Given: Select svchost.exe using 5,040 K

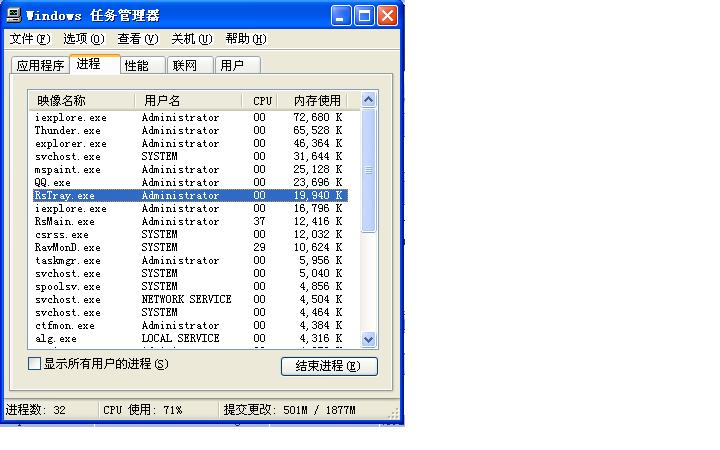Looking at the screenshot, I should pos(190,274).
